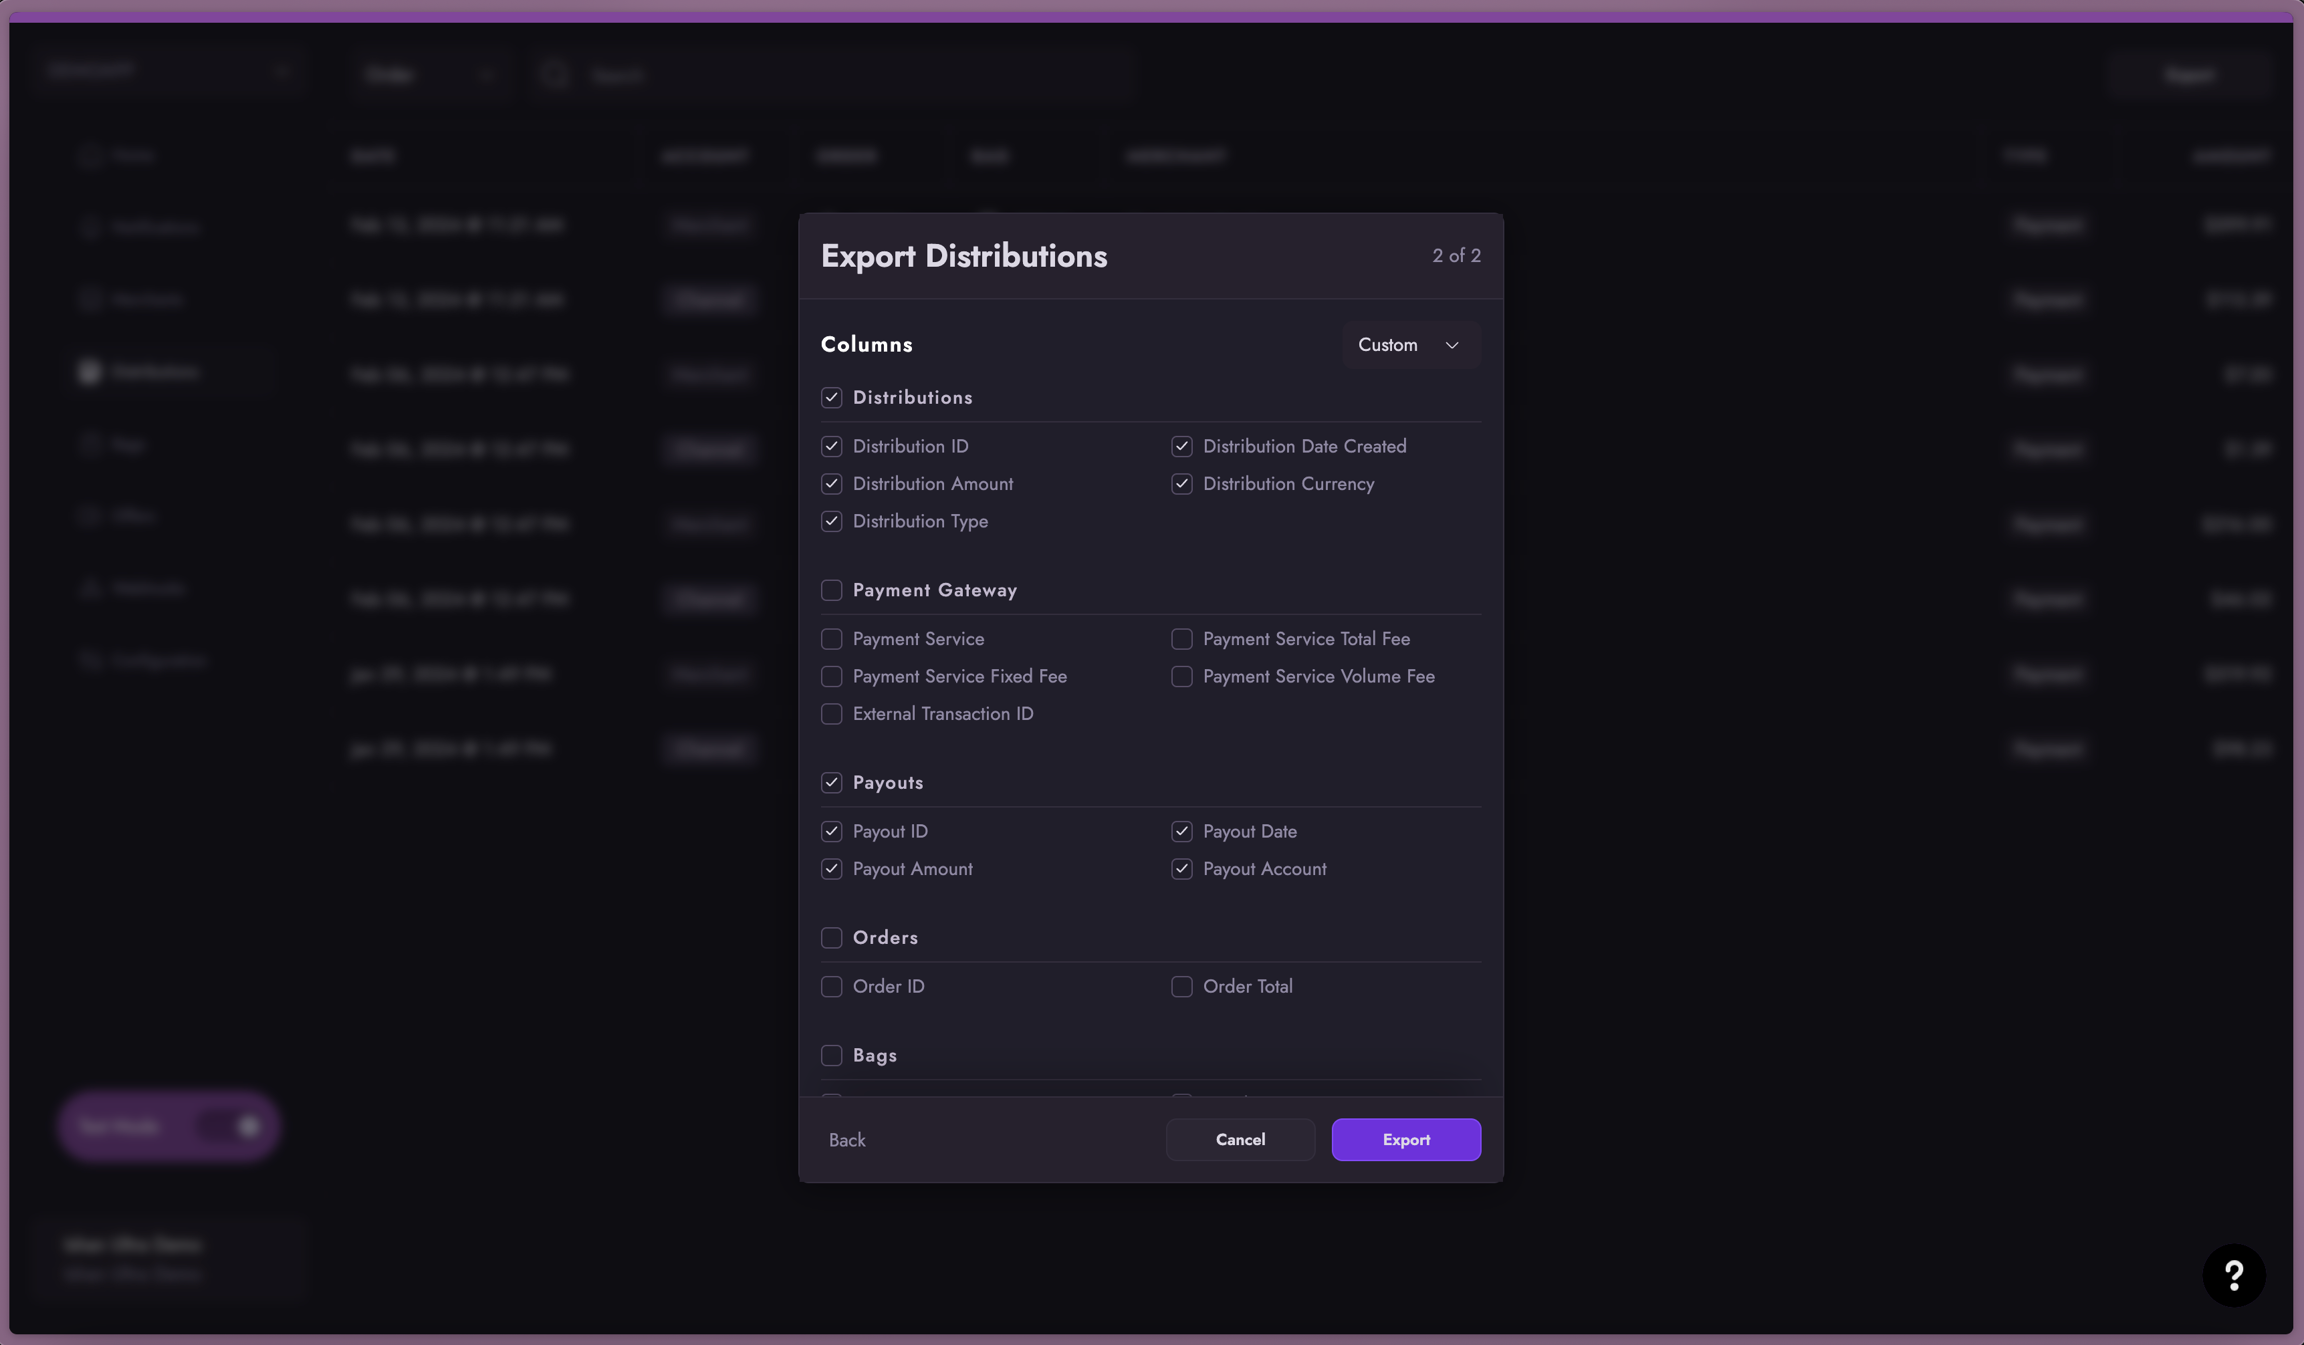
Task: Check Payment Service Fixed Fee column
Action: [x=831, y=677]
